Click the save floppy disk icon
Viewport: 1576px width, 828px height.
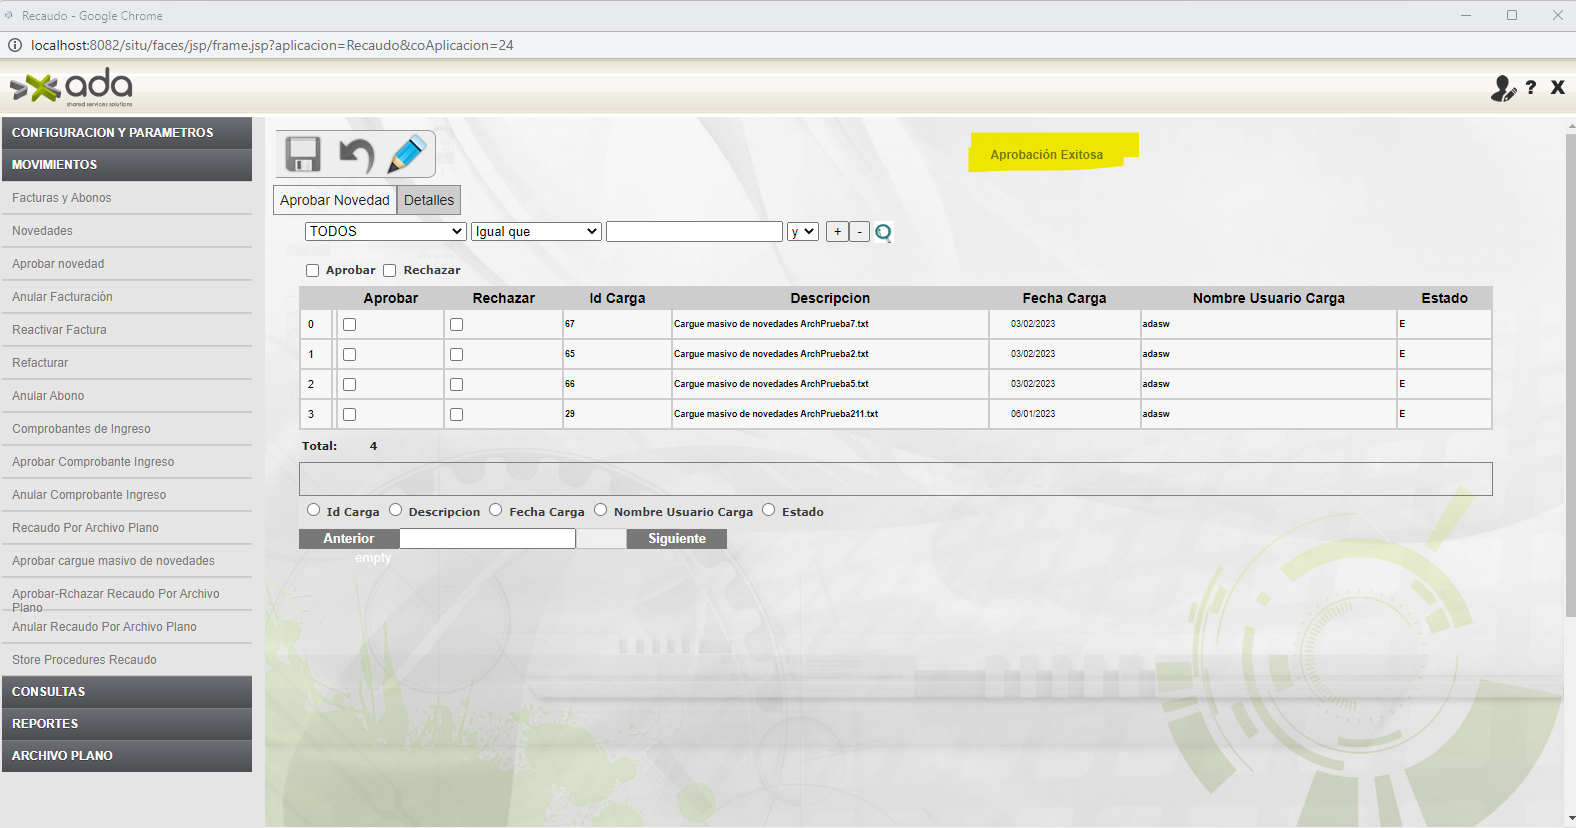pyautogui.click(x=303, y=155)
